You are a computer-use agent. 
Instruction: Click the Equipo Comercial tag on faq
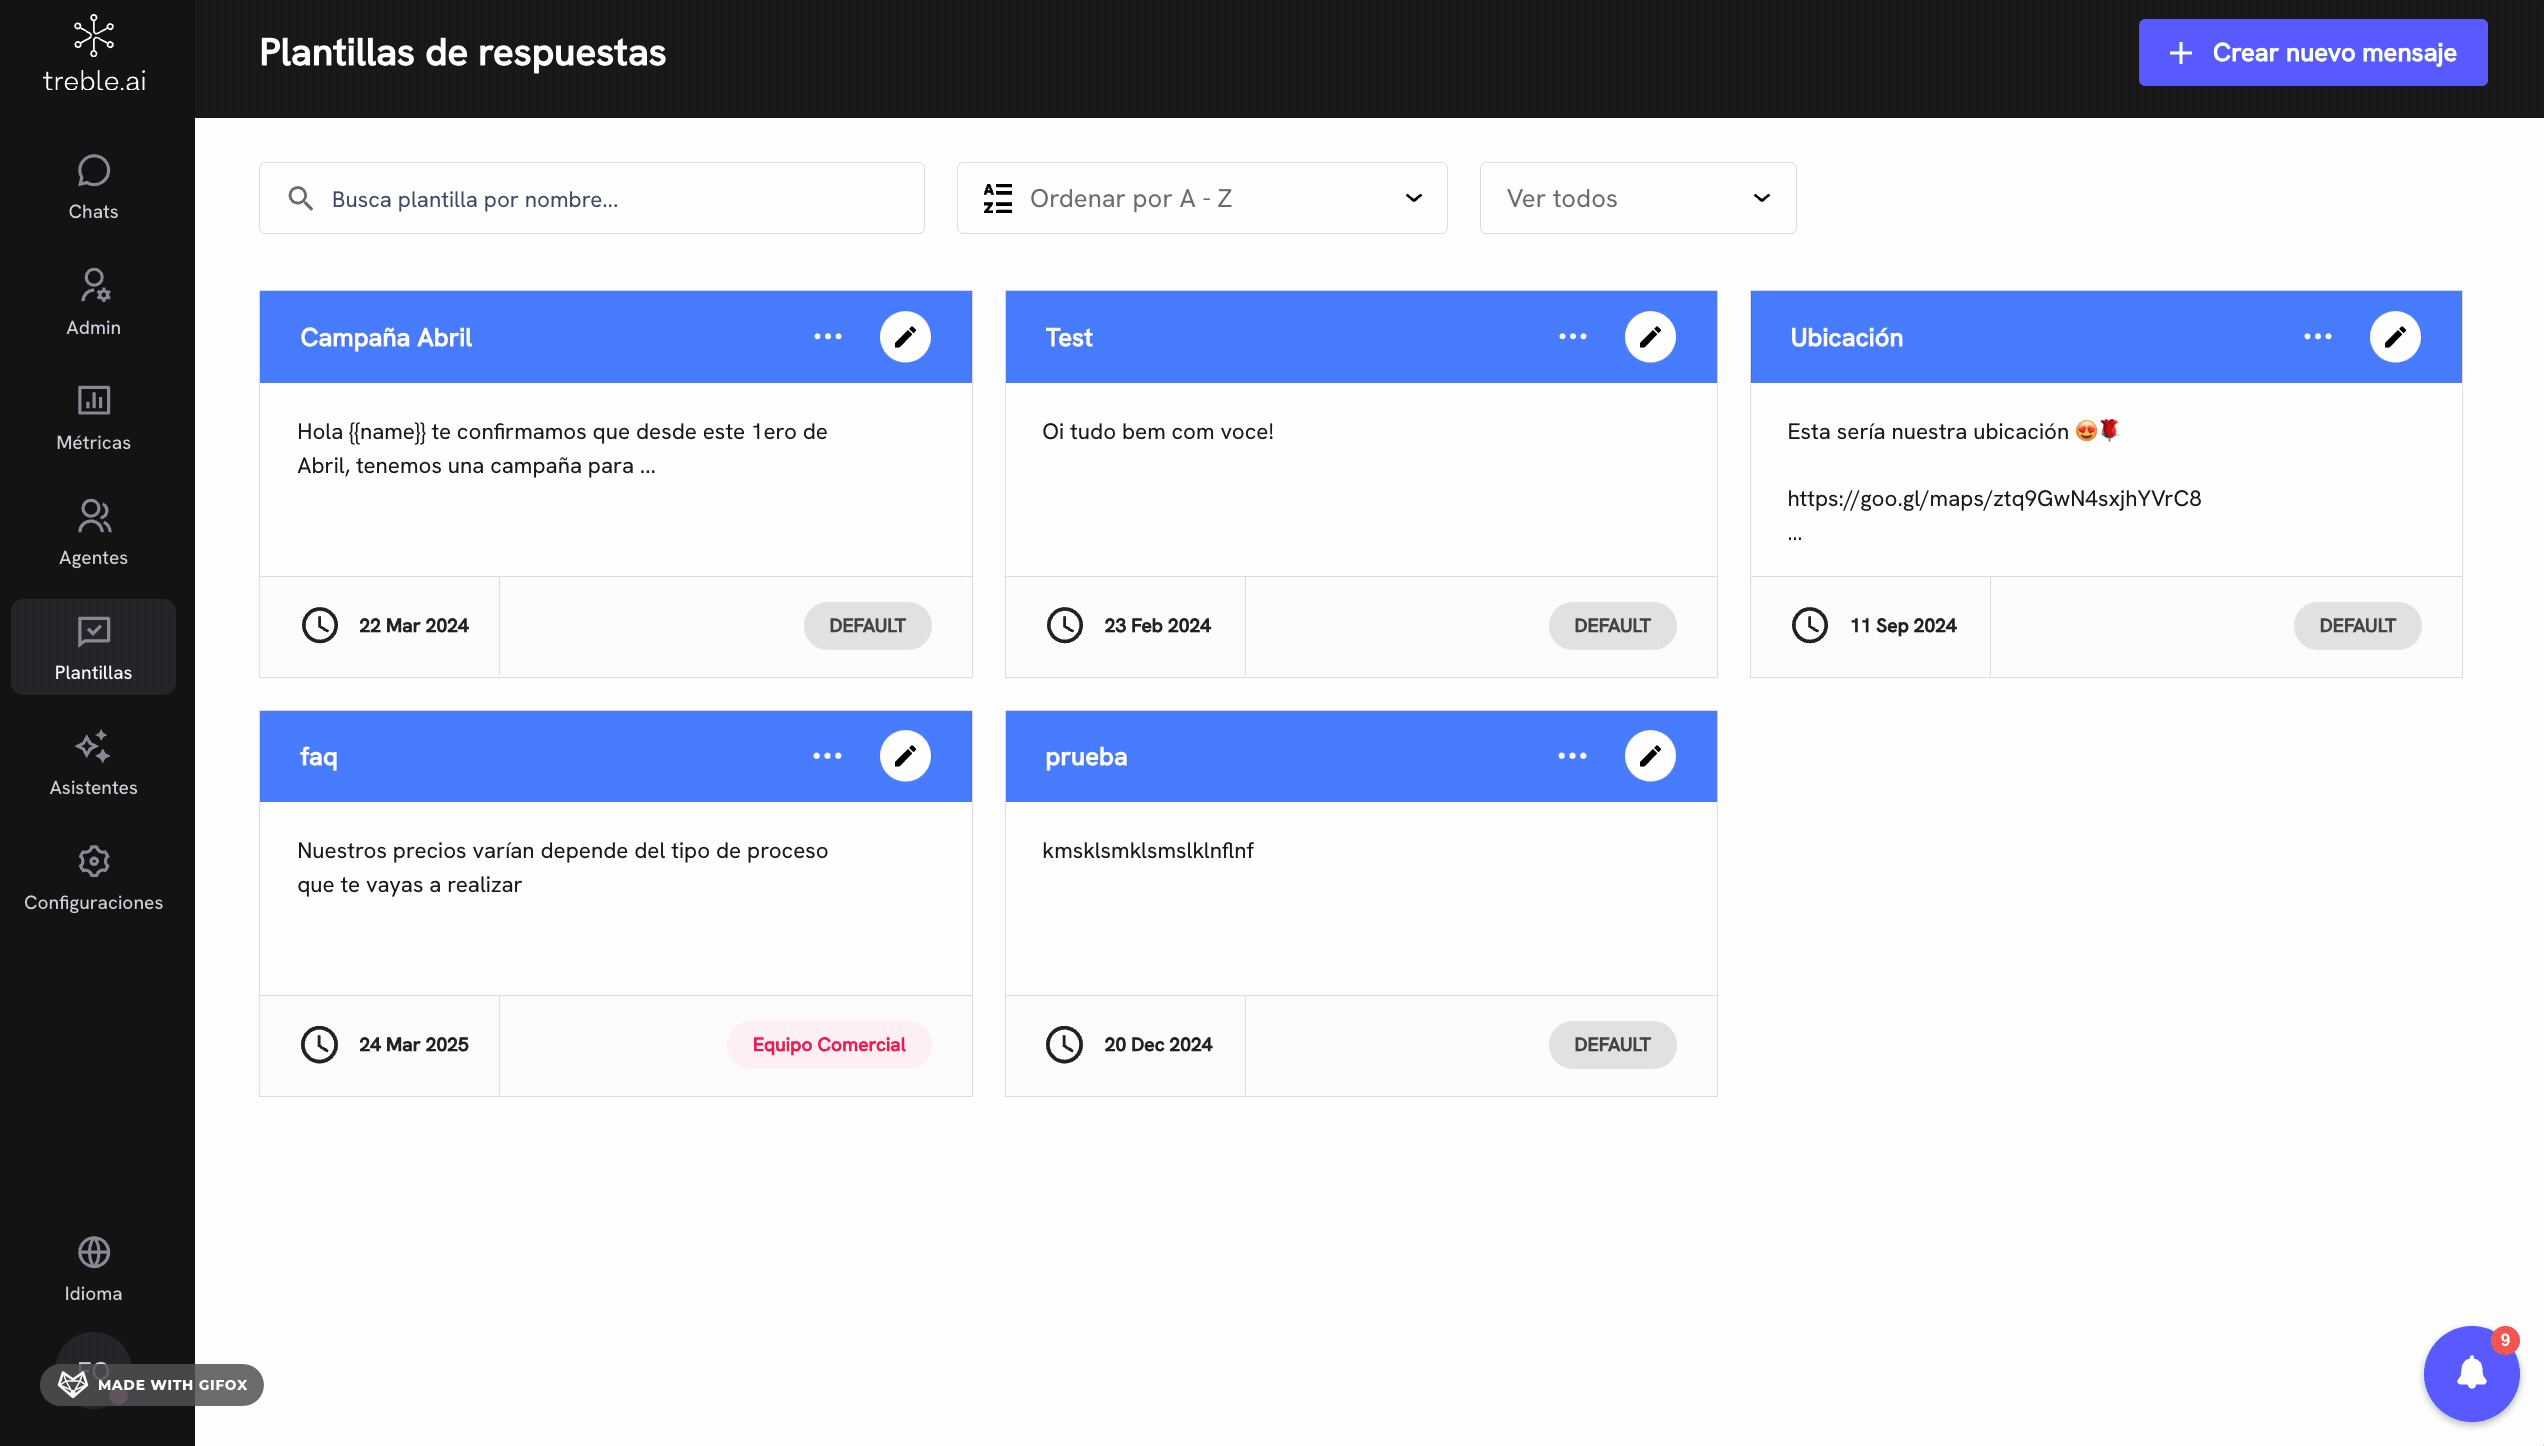pyautogui.click(x=828, y=1044)
